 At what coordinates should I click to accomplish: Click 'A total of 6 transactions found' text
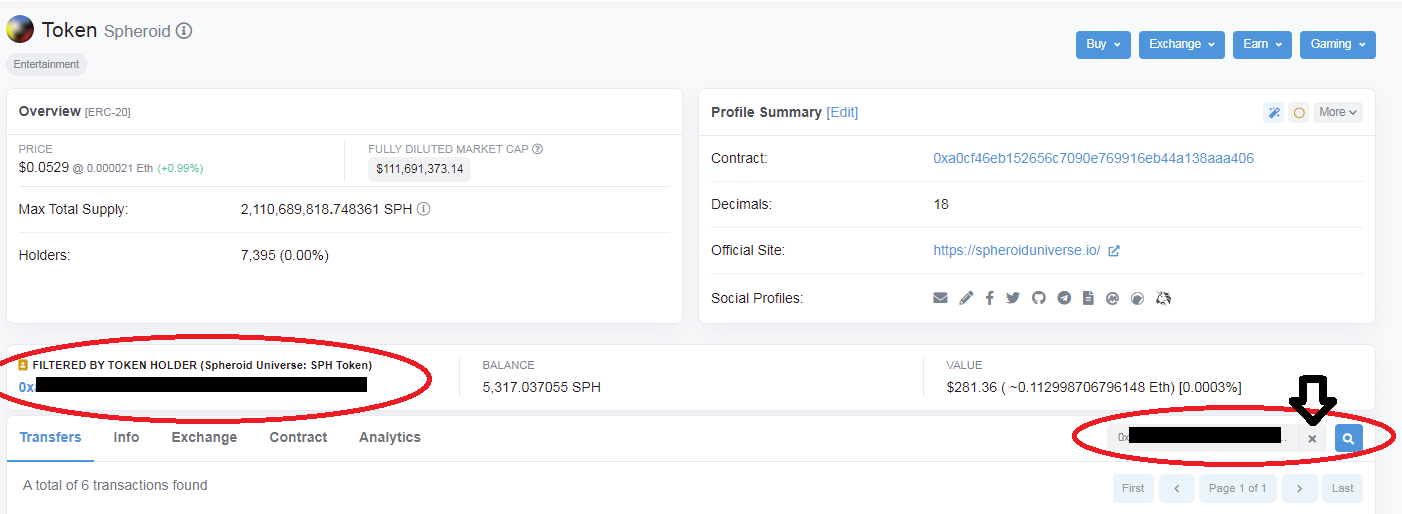(115, 485)
